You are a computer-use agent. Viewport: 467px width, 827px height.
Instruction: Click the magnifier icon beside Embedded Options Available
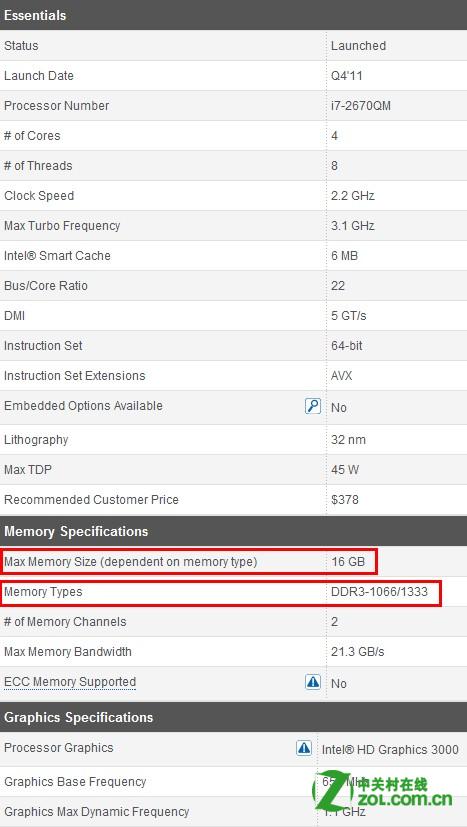click(x=313, y=406)
